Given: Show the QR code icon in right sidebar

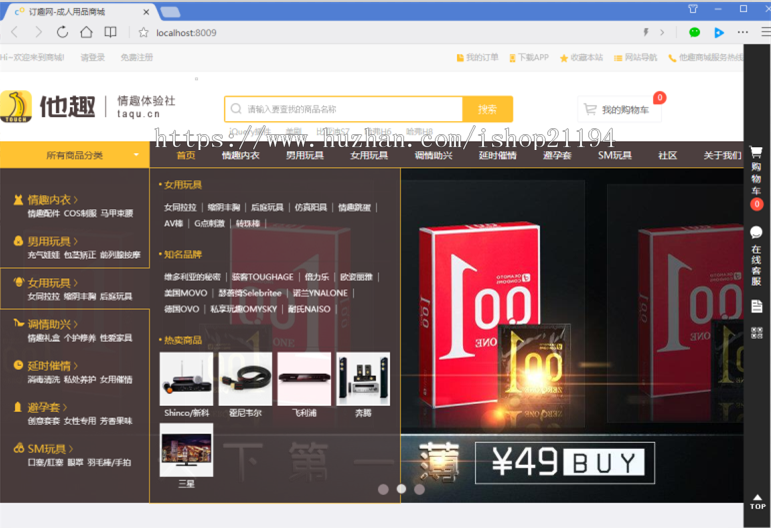Looking at the screenshot, I should 756,333.
